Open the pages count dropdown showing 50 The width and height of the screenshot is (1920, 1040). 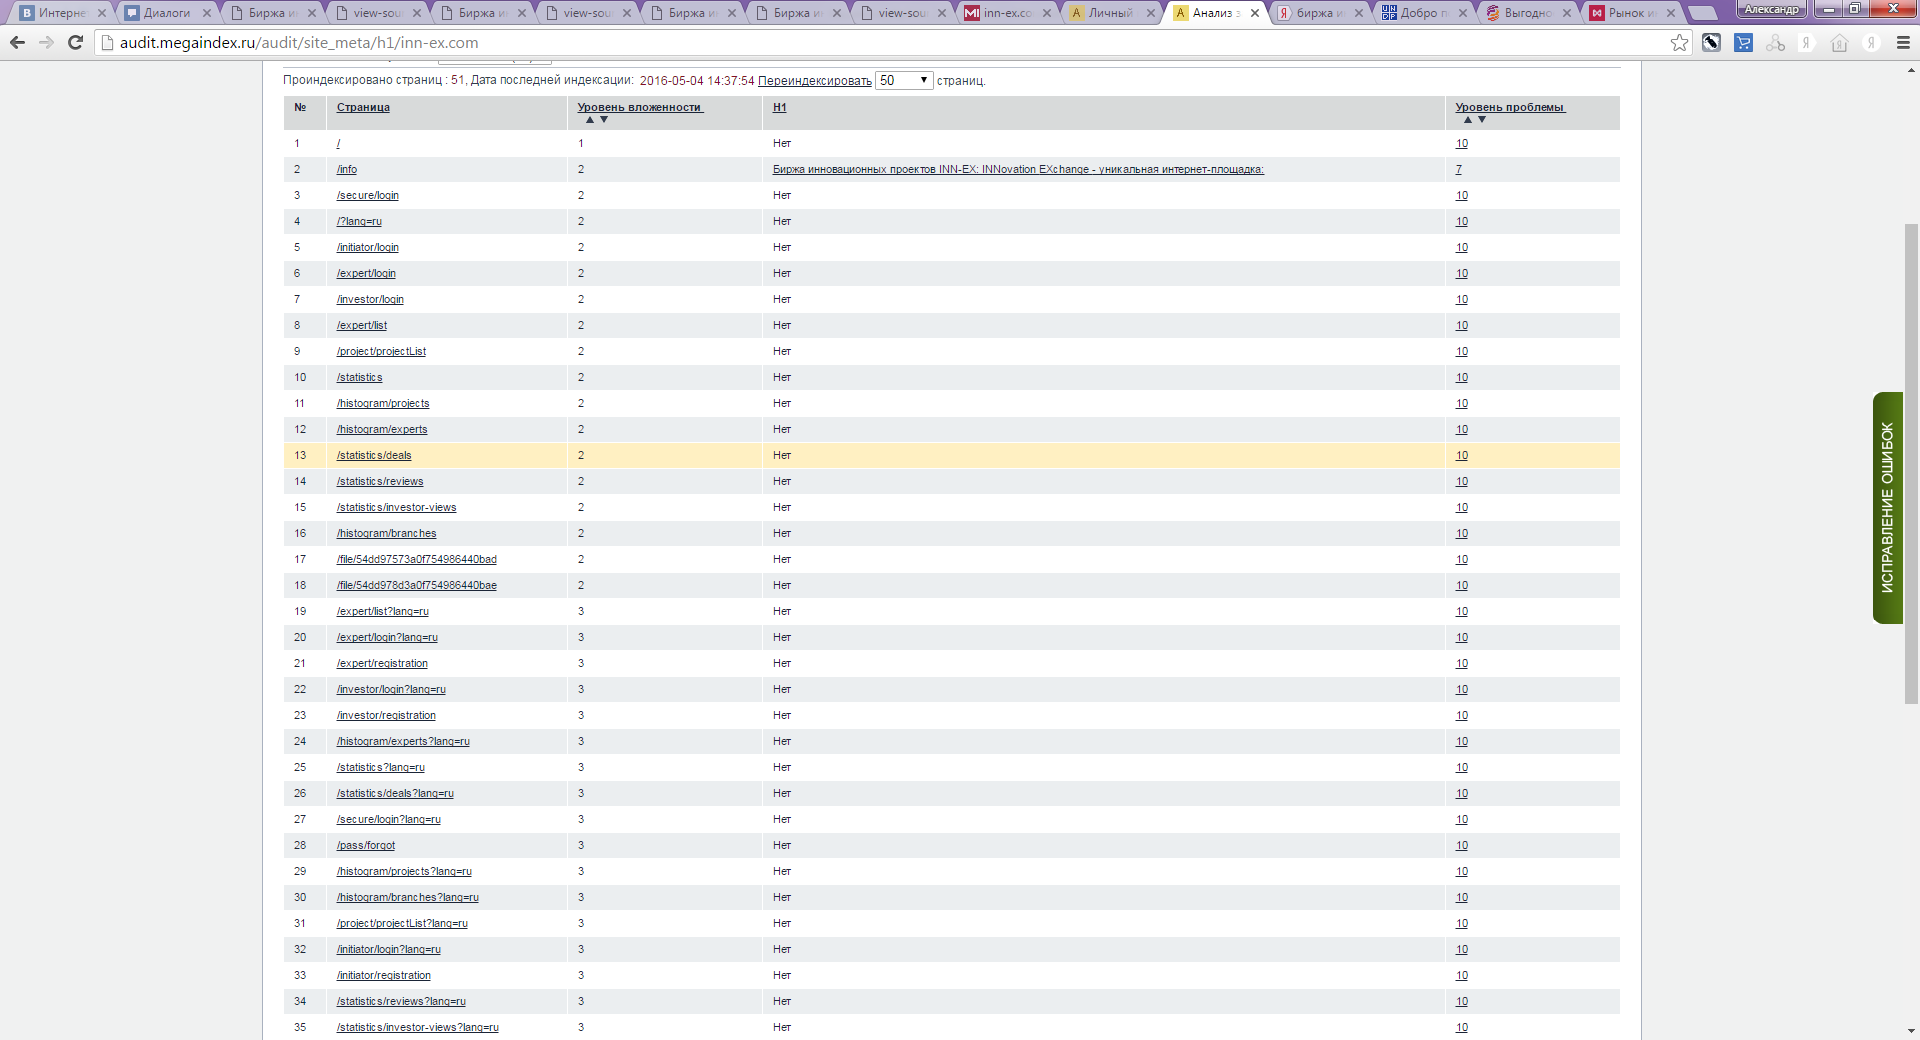click(904, 80)
